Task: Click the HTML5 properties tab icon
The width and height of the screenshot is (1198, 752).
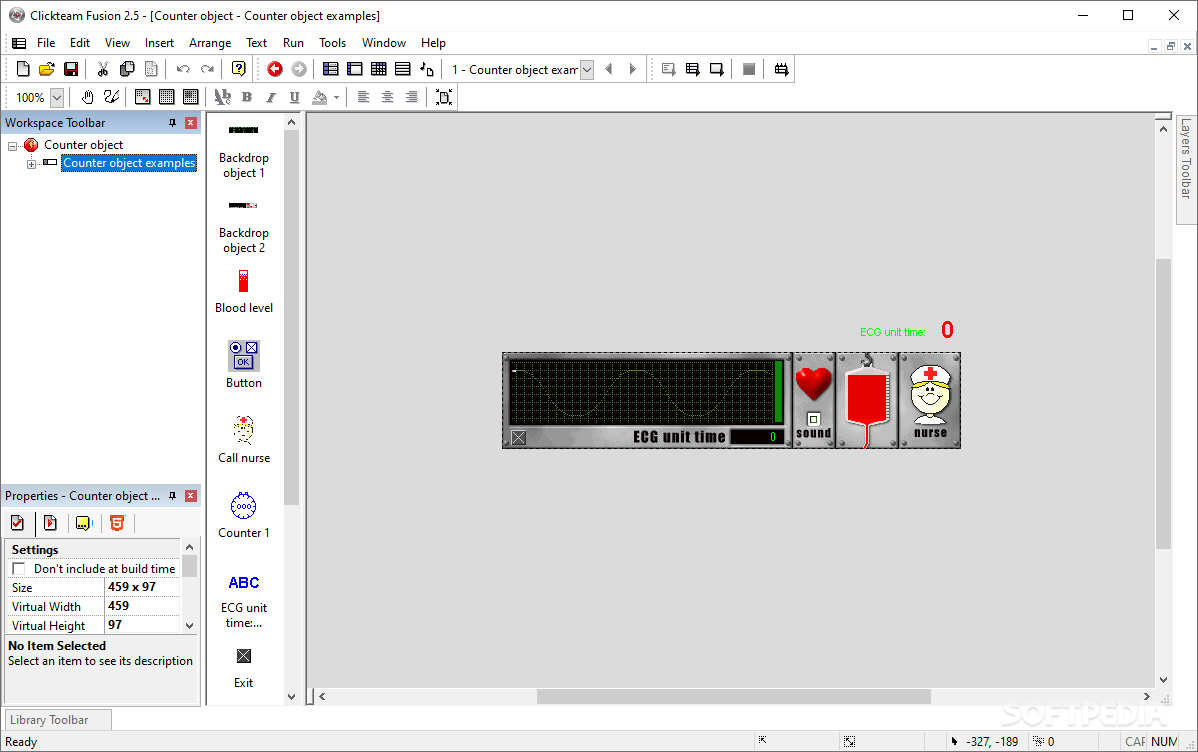Action: coord(117,523)
